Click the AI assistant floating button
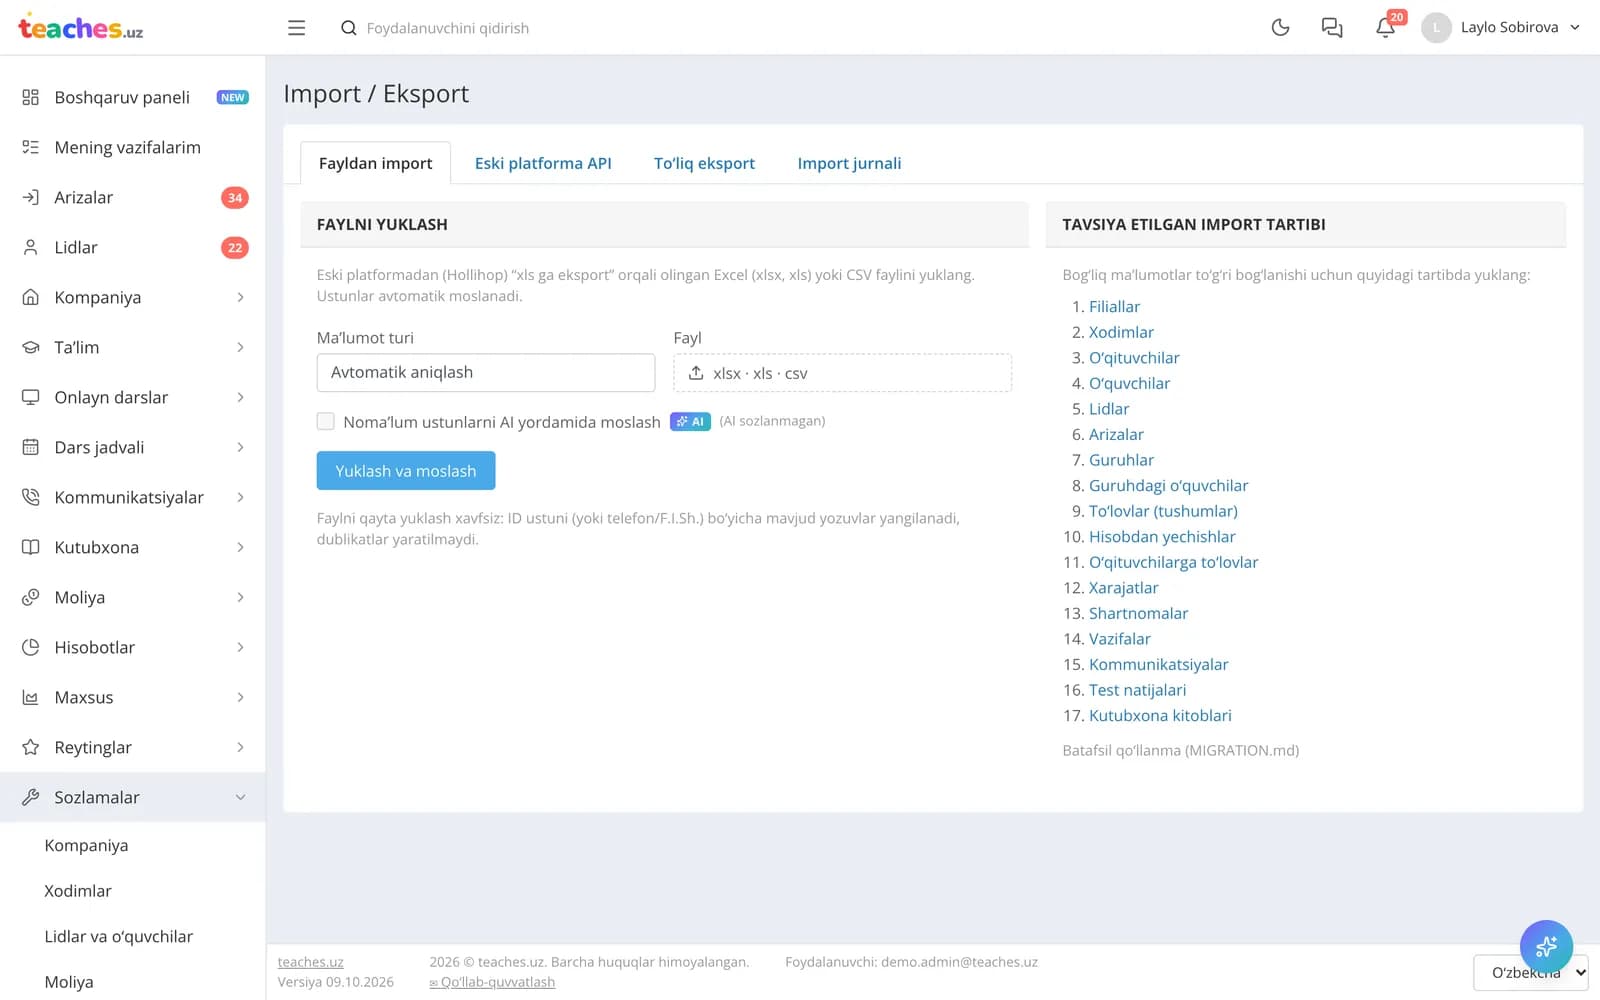1600x1000 pixels. (1546, 946)
